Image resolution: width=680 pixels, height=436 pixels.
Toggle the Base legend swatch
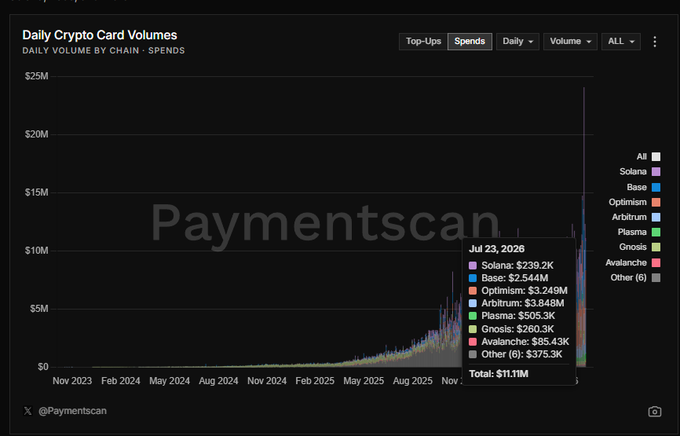tap(656, 187)
